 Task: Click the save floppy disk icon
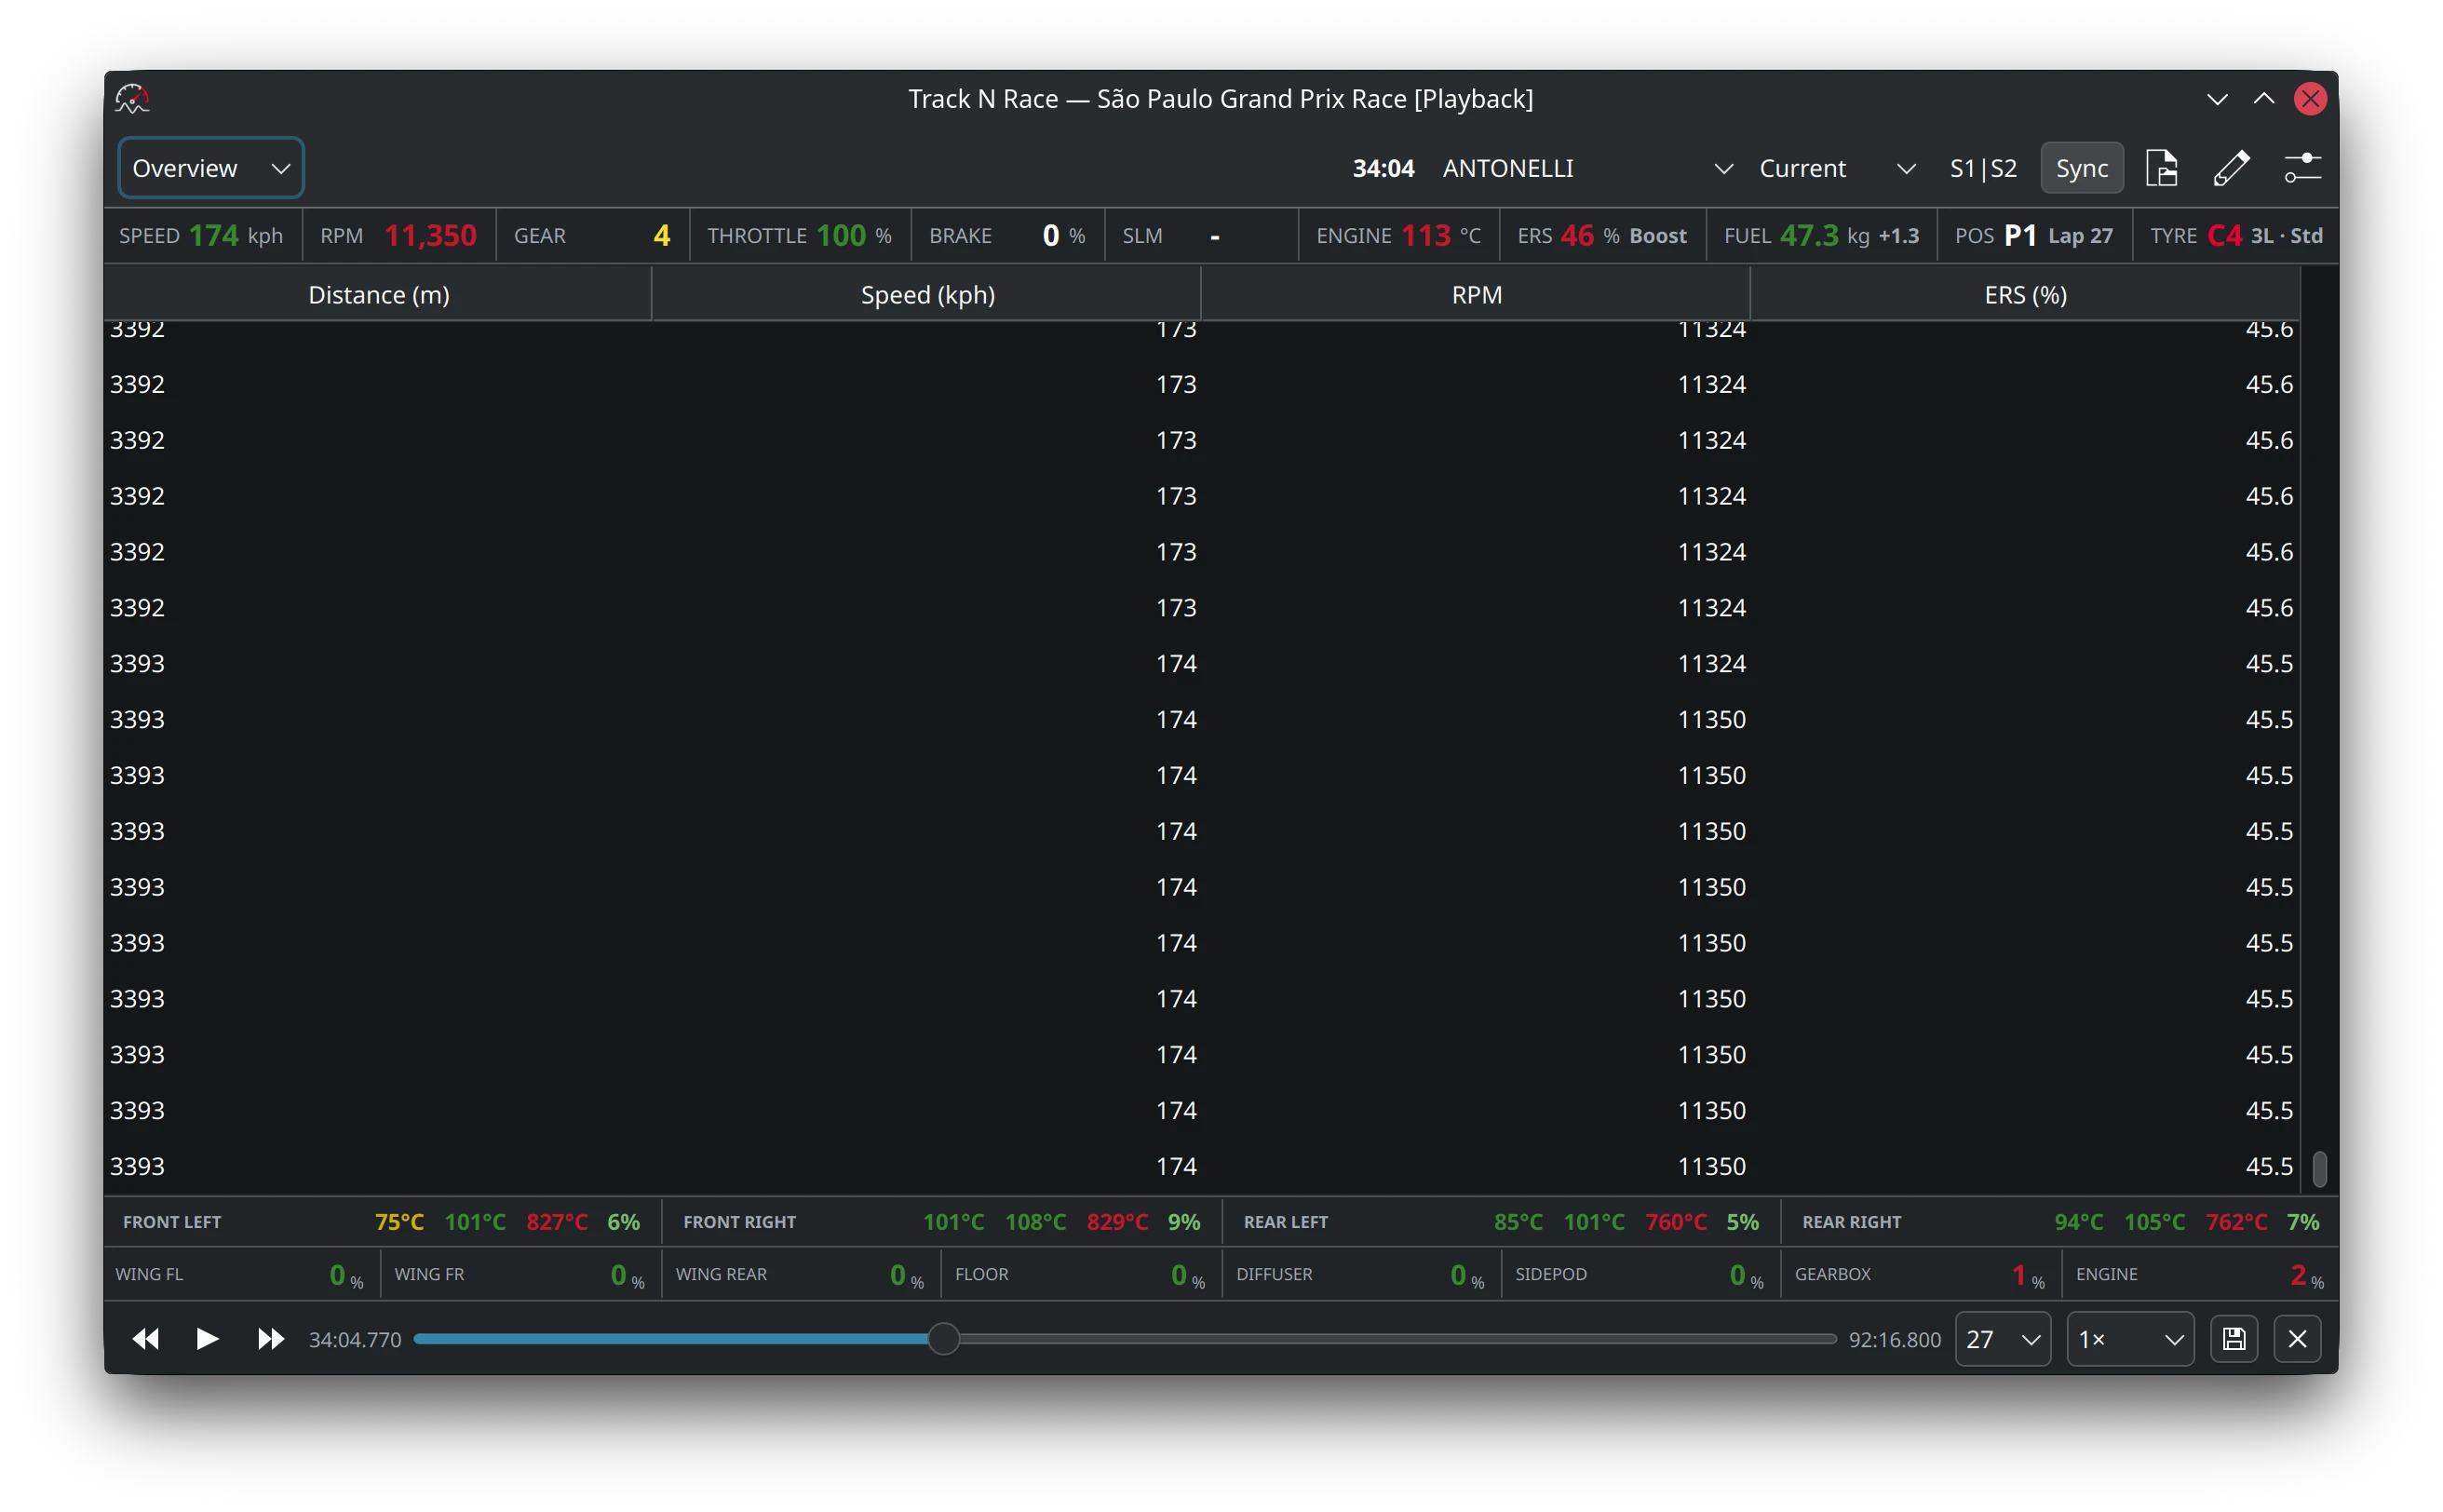tap(2233, 1338)
